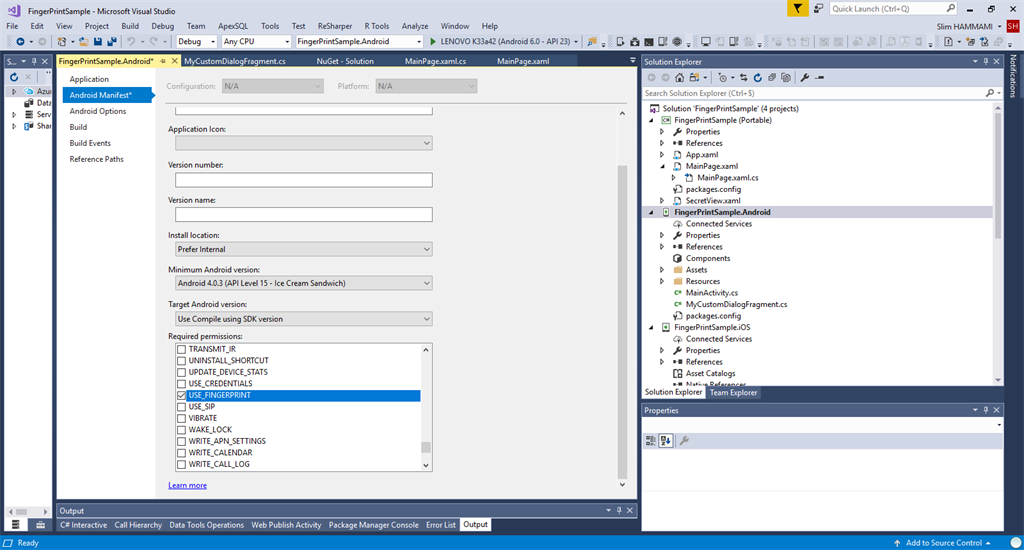Enable the VIBRATE permission checkbox
Viewport: 1024px width, 550px height.
pos(182,418)
